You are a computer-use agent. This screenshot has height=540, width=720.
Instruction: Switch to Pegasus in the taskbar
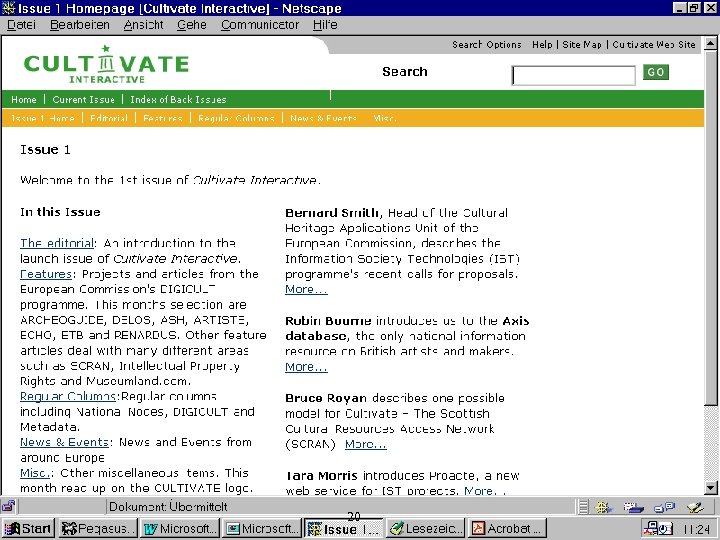coord(98,529)
